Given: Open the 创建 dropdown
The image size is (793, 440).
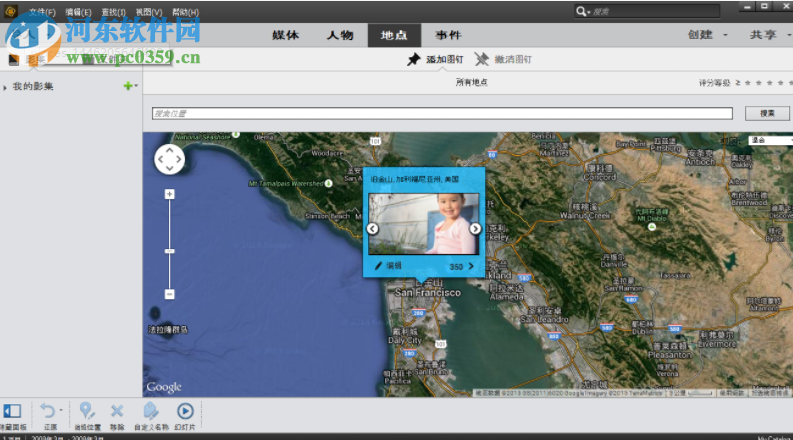Looking at the screenshot, I should pos(707,35).
